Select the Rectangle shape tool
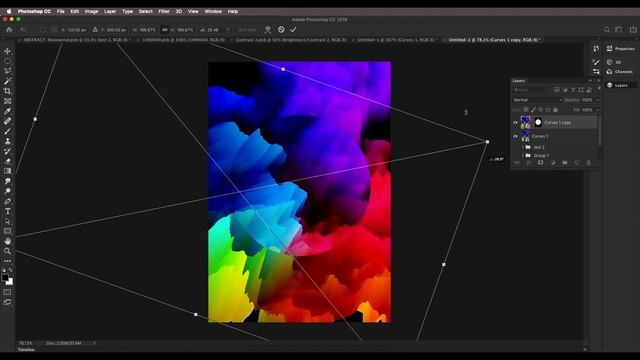This screenshot has height=360, width=640. [7, 231]
